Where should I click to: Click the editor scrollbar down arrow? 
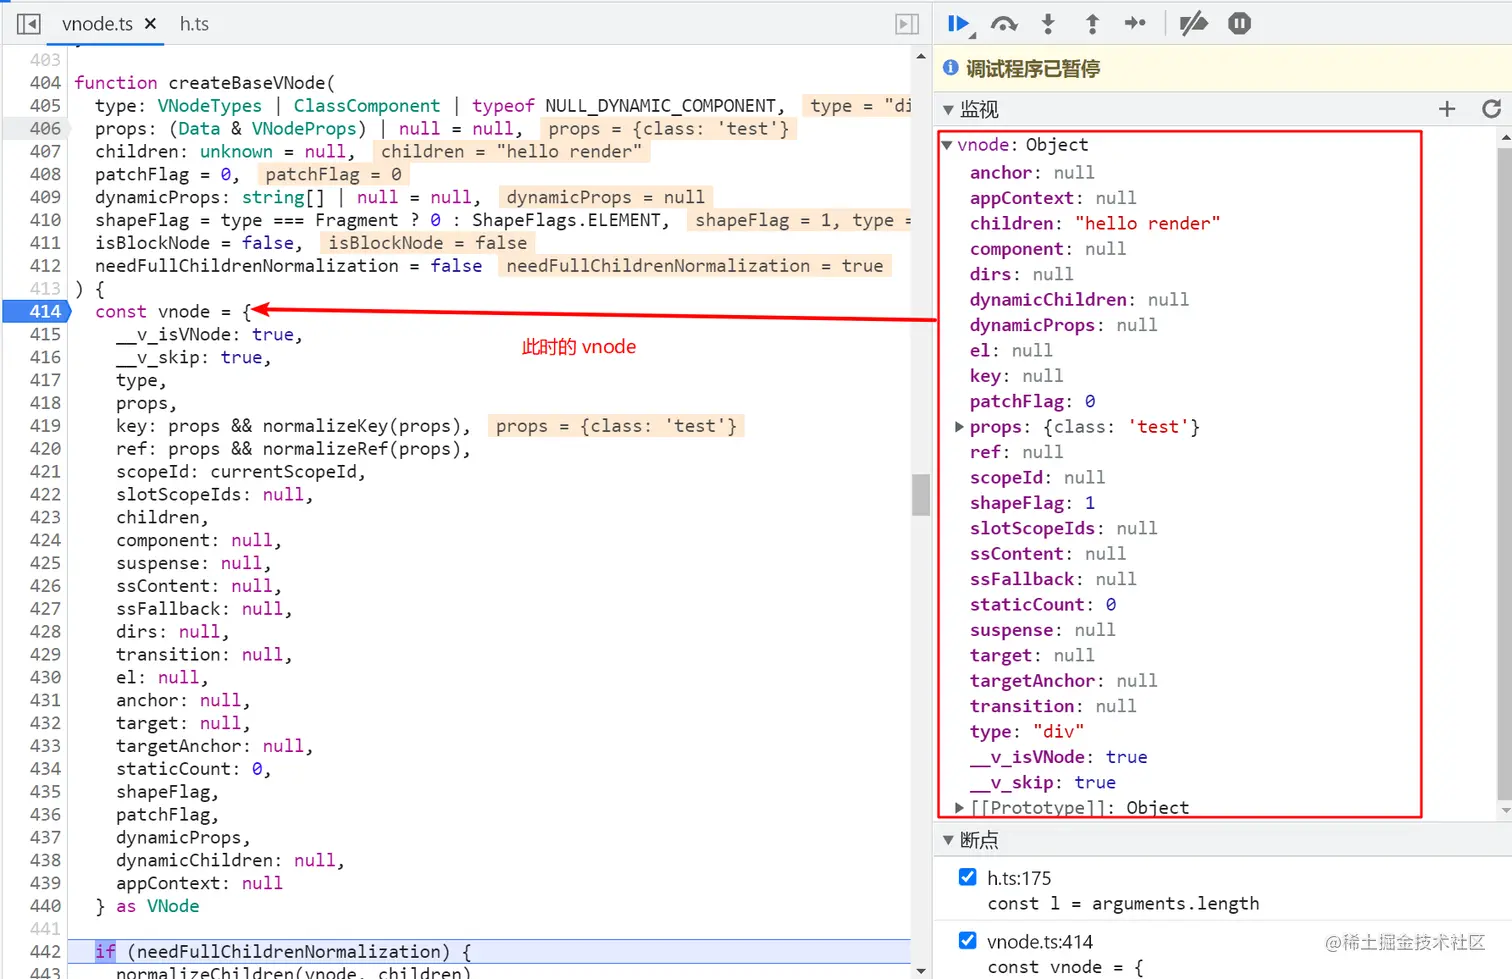[921, 970]
